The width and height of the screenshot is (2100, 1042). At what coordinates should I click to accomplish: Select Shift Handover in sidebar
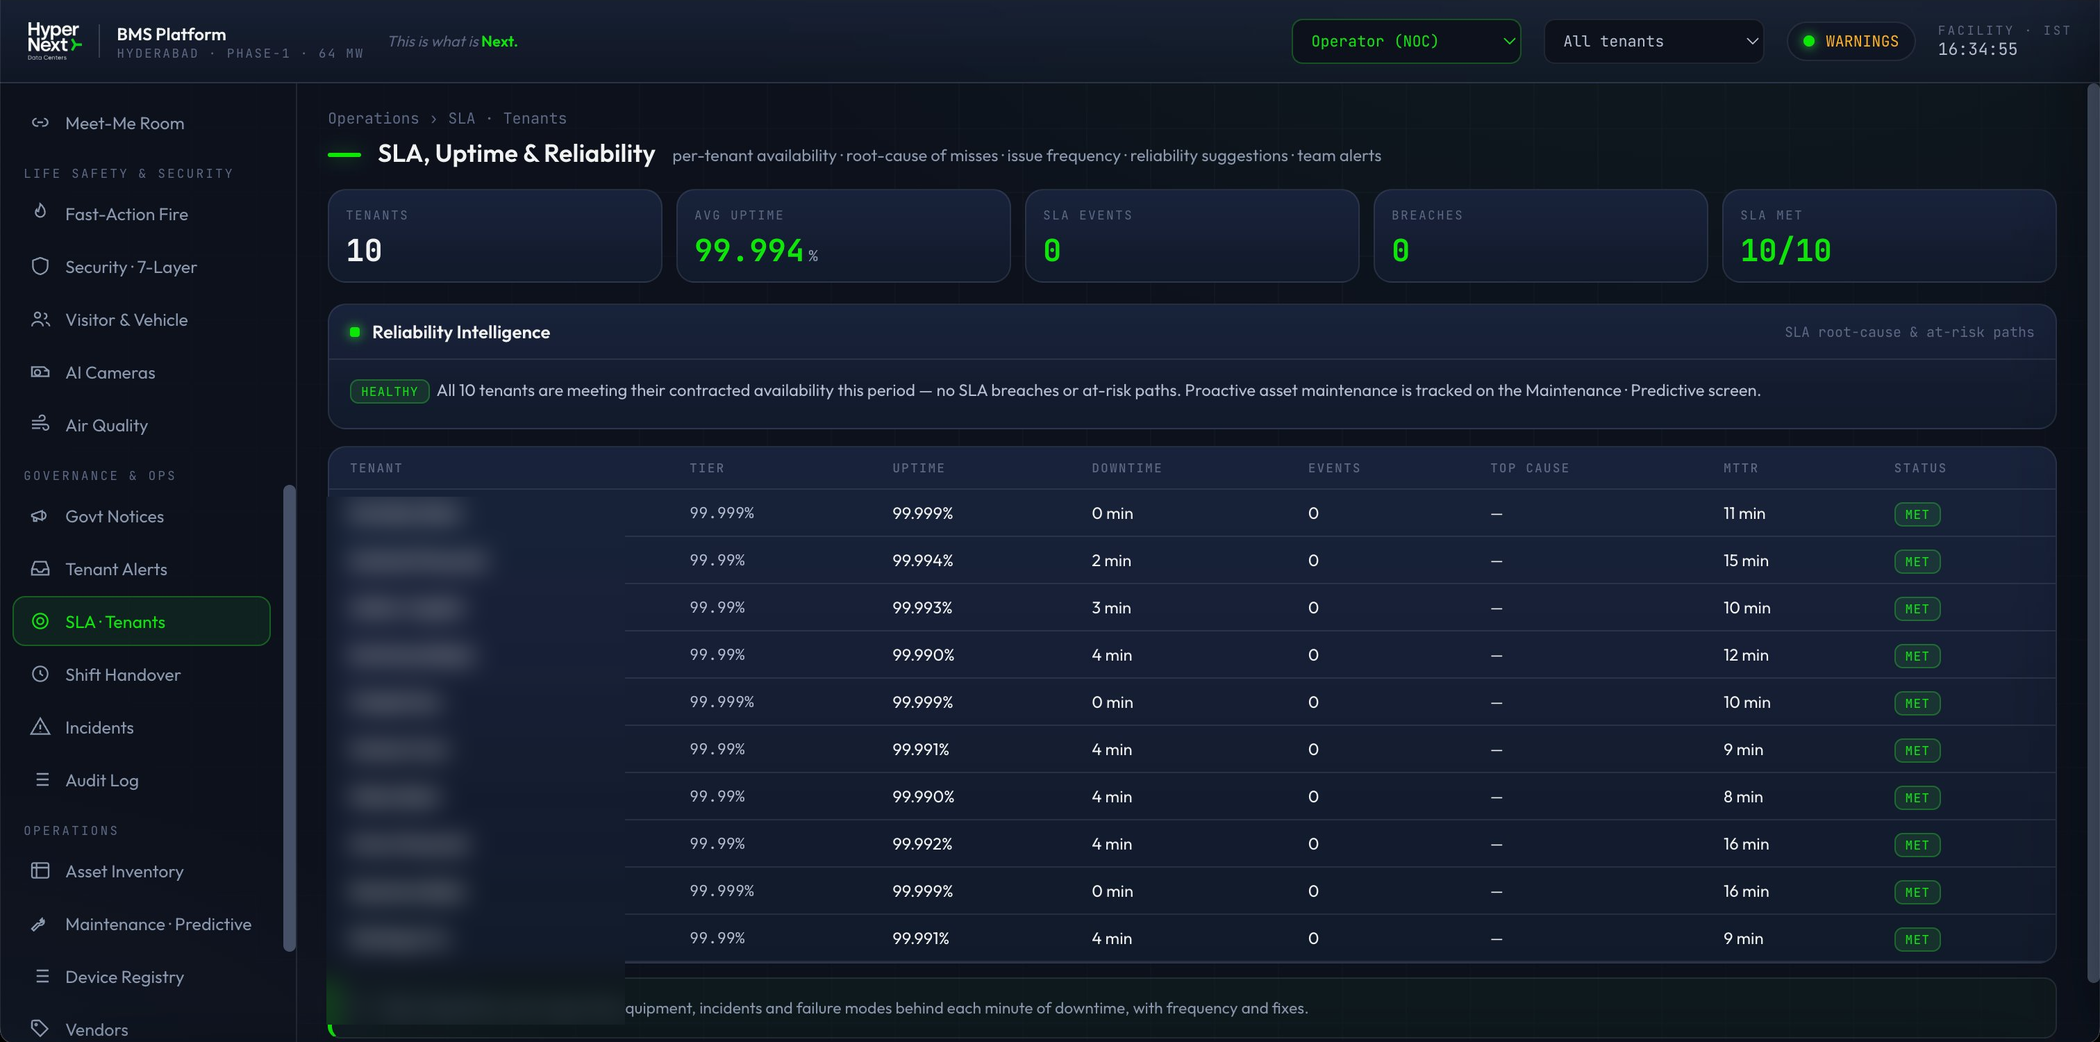pos(141,675)
